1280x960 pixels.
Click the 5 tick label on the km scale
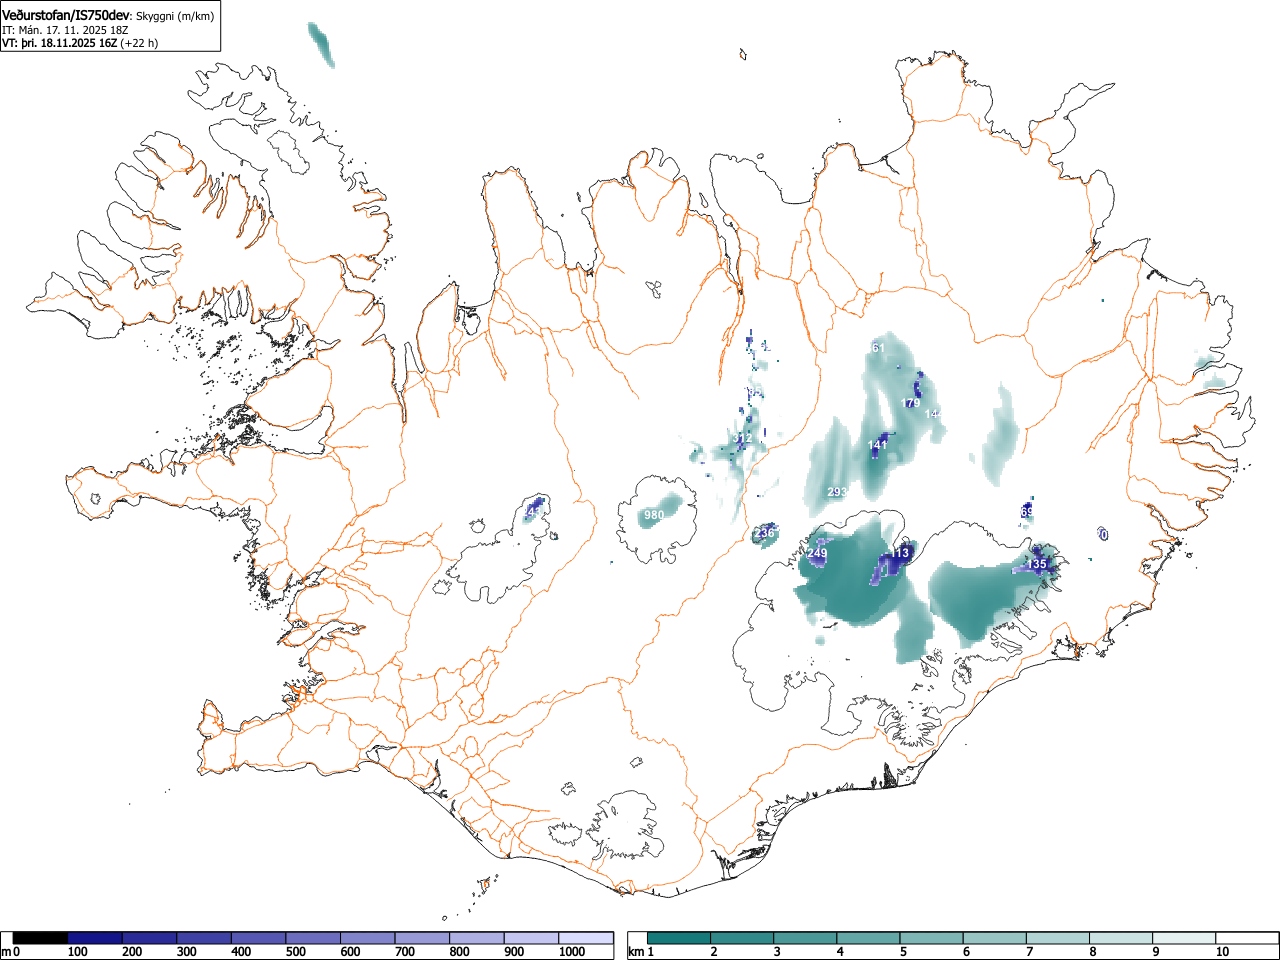click(902, 953)
